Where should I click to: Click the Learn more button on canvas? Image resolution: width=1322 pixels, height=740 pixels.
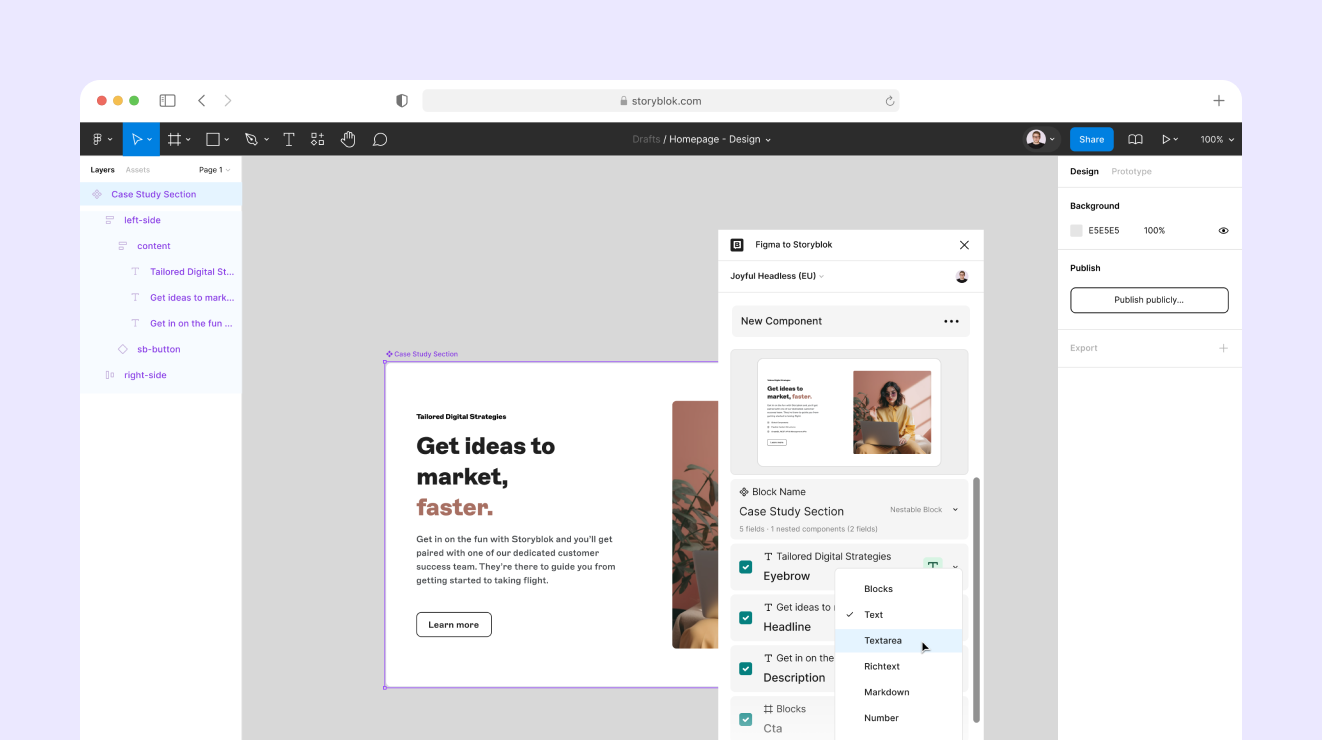[x=454, y=625]
